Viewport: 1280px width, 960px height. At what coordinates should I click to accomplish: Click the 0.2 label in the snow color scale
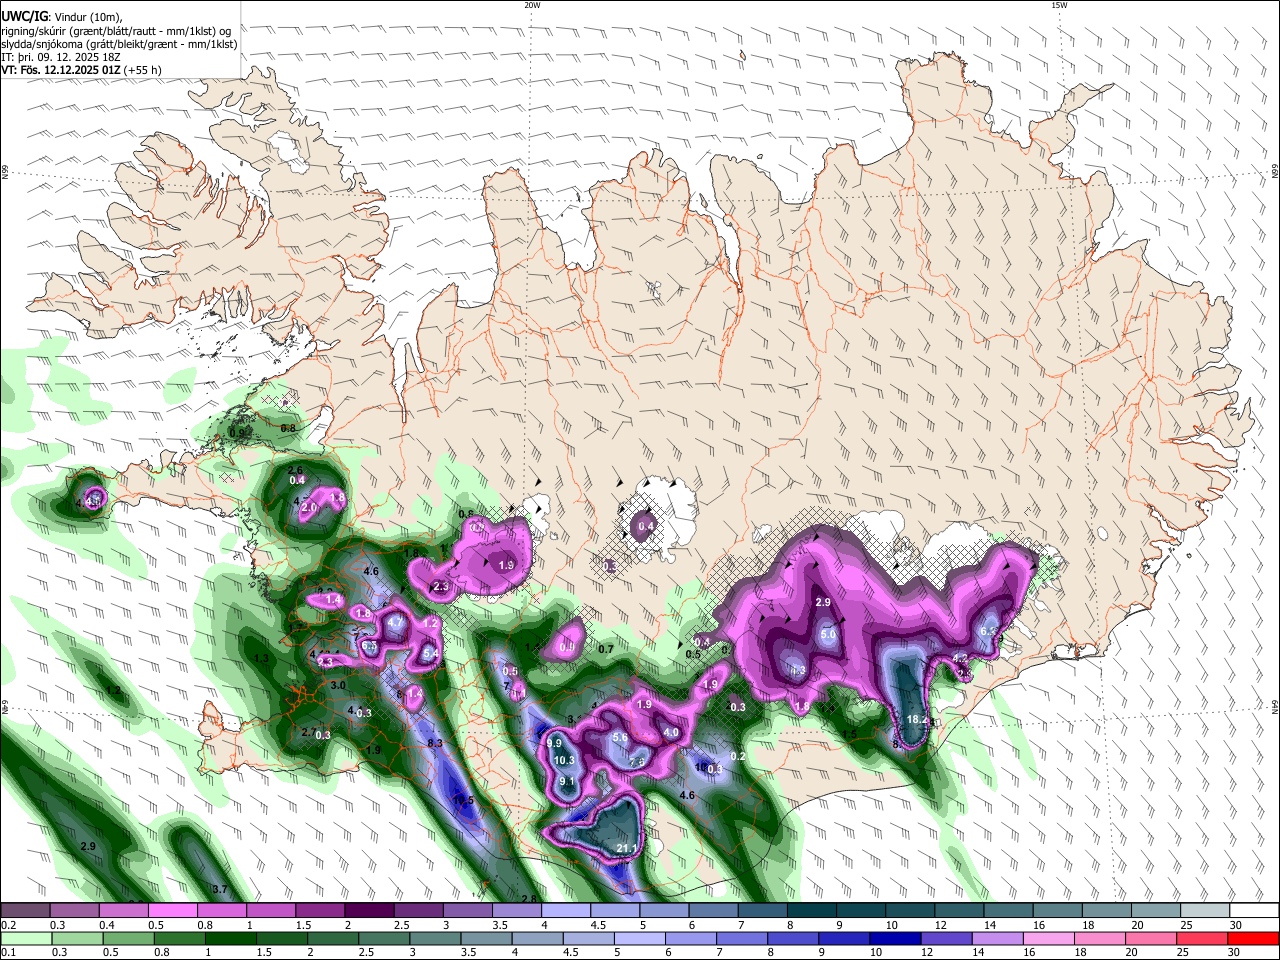pyautogui.click(x=8, y=925)
